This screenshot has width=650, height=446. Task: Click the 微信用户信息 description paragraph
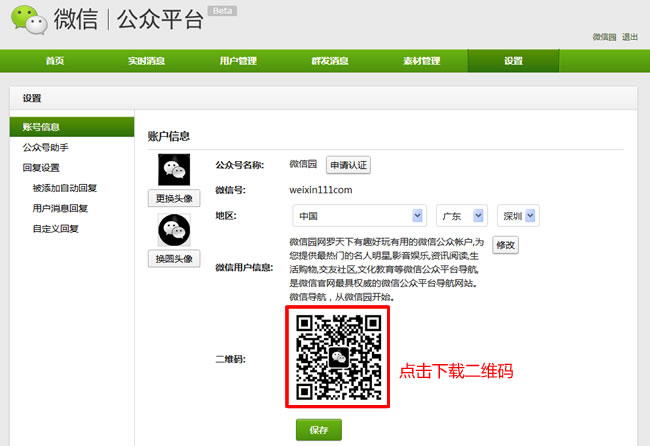(386, 269)
